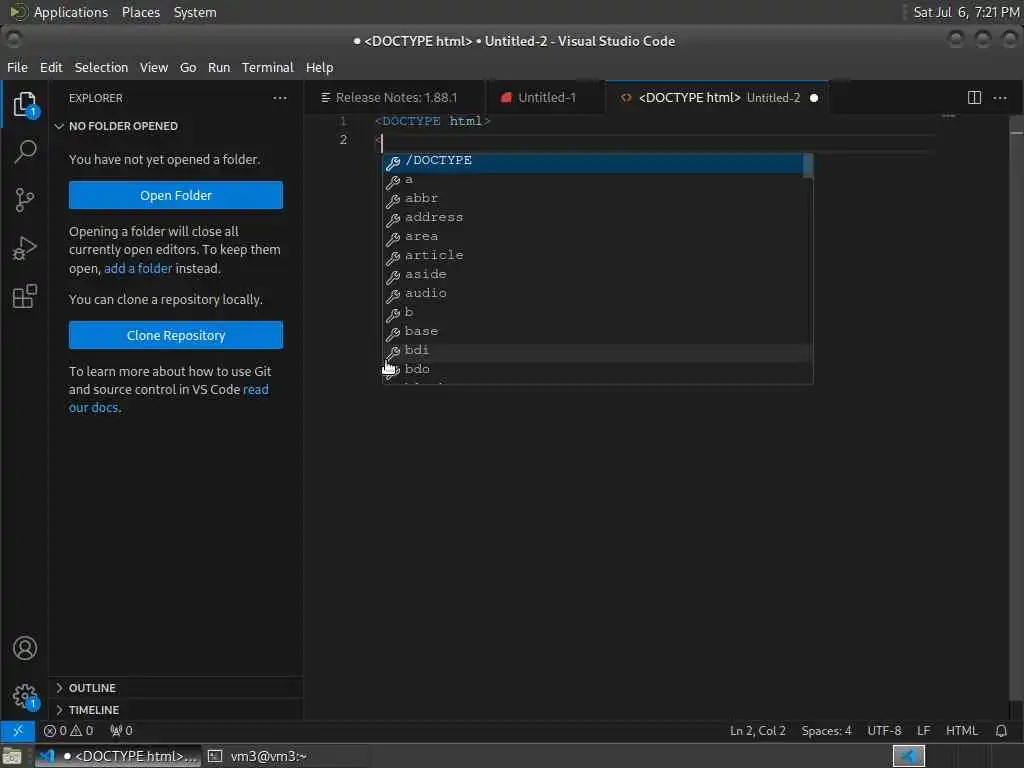
Task: Open the File menu
Action: click(17, 67)
